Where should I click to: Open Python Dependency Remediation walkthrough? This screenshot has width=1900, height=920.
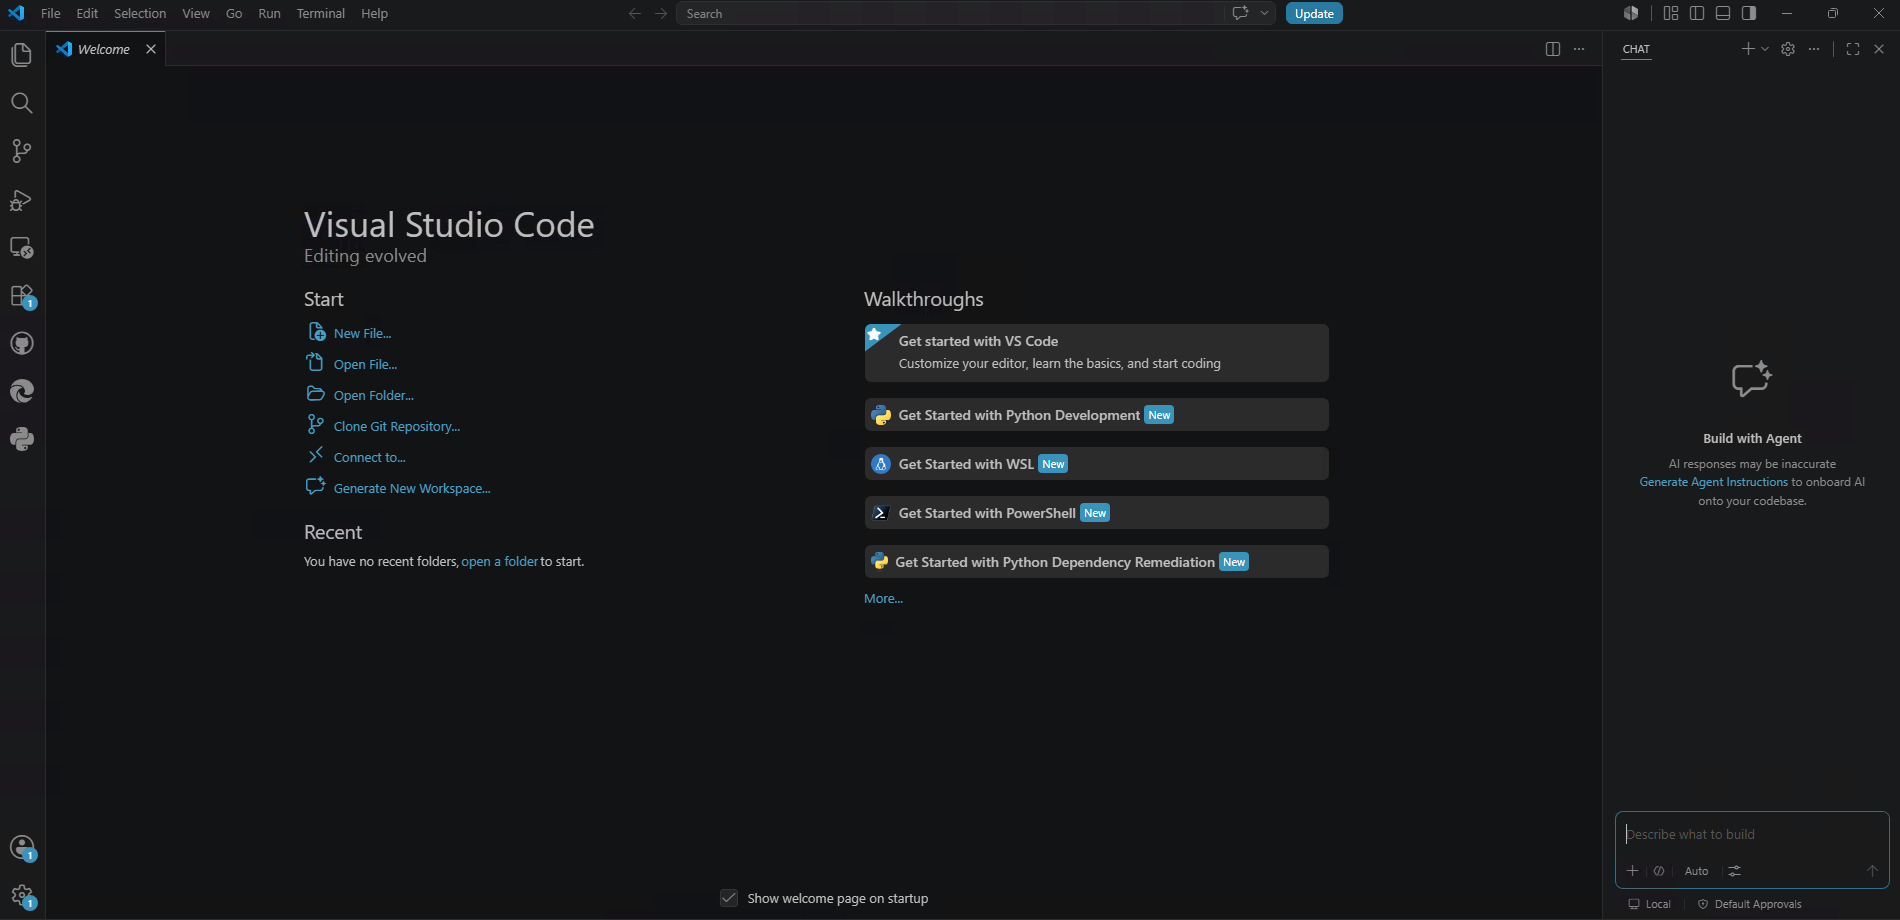click(1096, 562)
